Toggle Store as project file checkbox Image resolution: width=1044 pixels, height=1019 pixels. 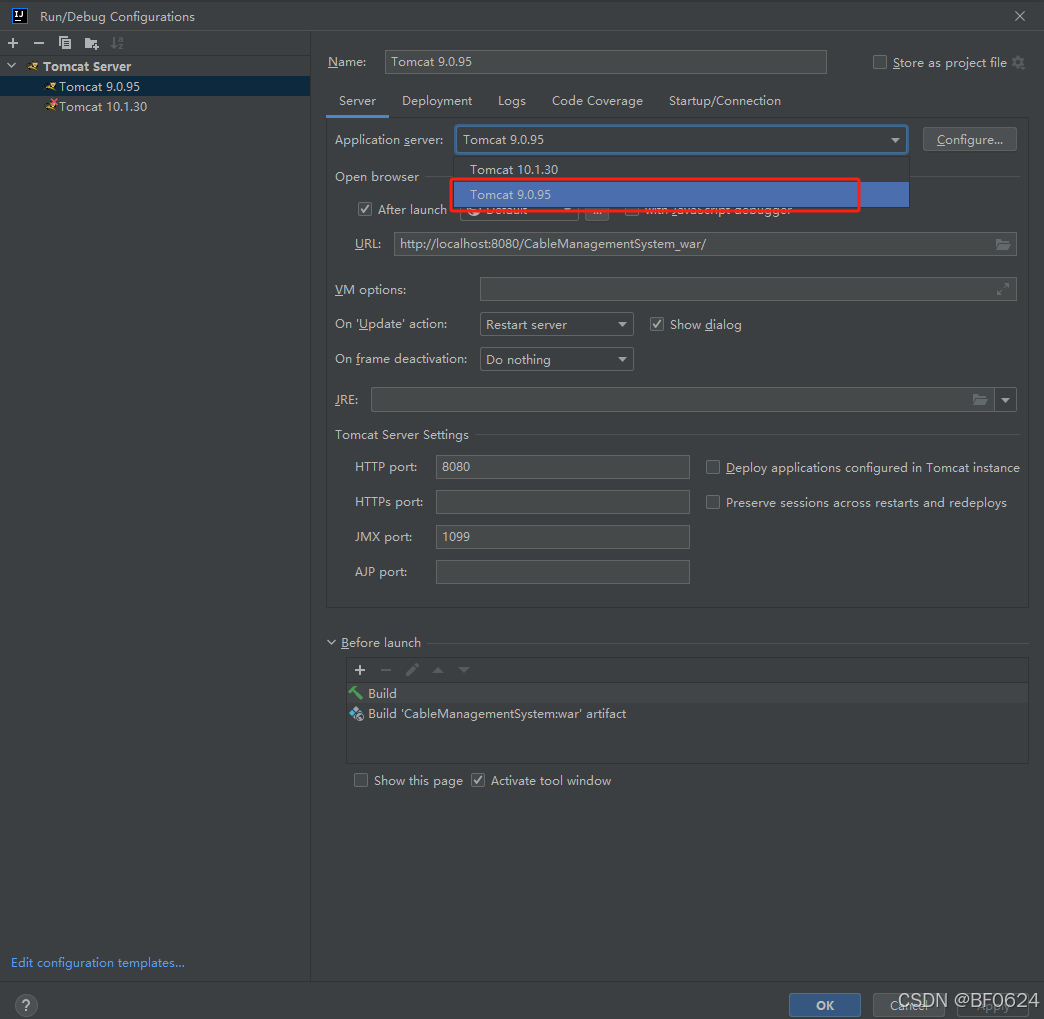880,63
